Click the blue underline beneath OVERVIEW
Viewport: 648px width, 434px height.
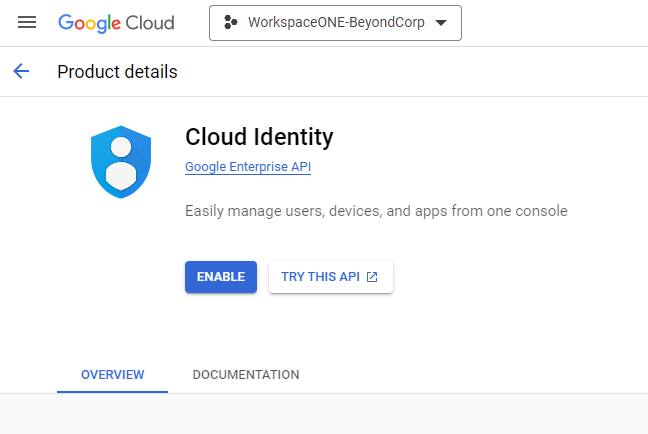[x=112, y=391]
